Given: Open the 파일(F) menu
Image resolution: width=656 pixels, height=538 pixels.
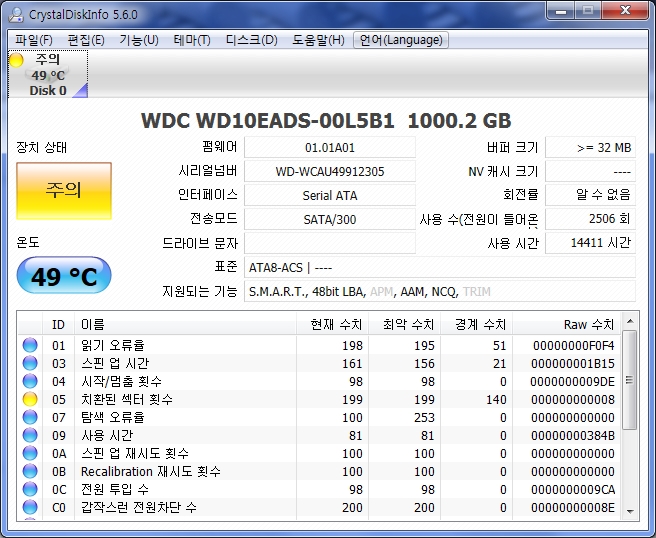Looking at the screenshot, I should coord(34,40).
